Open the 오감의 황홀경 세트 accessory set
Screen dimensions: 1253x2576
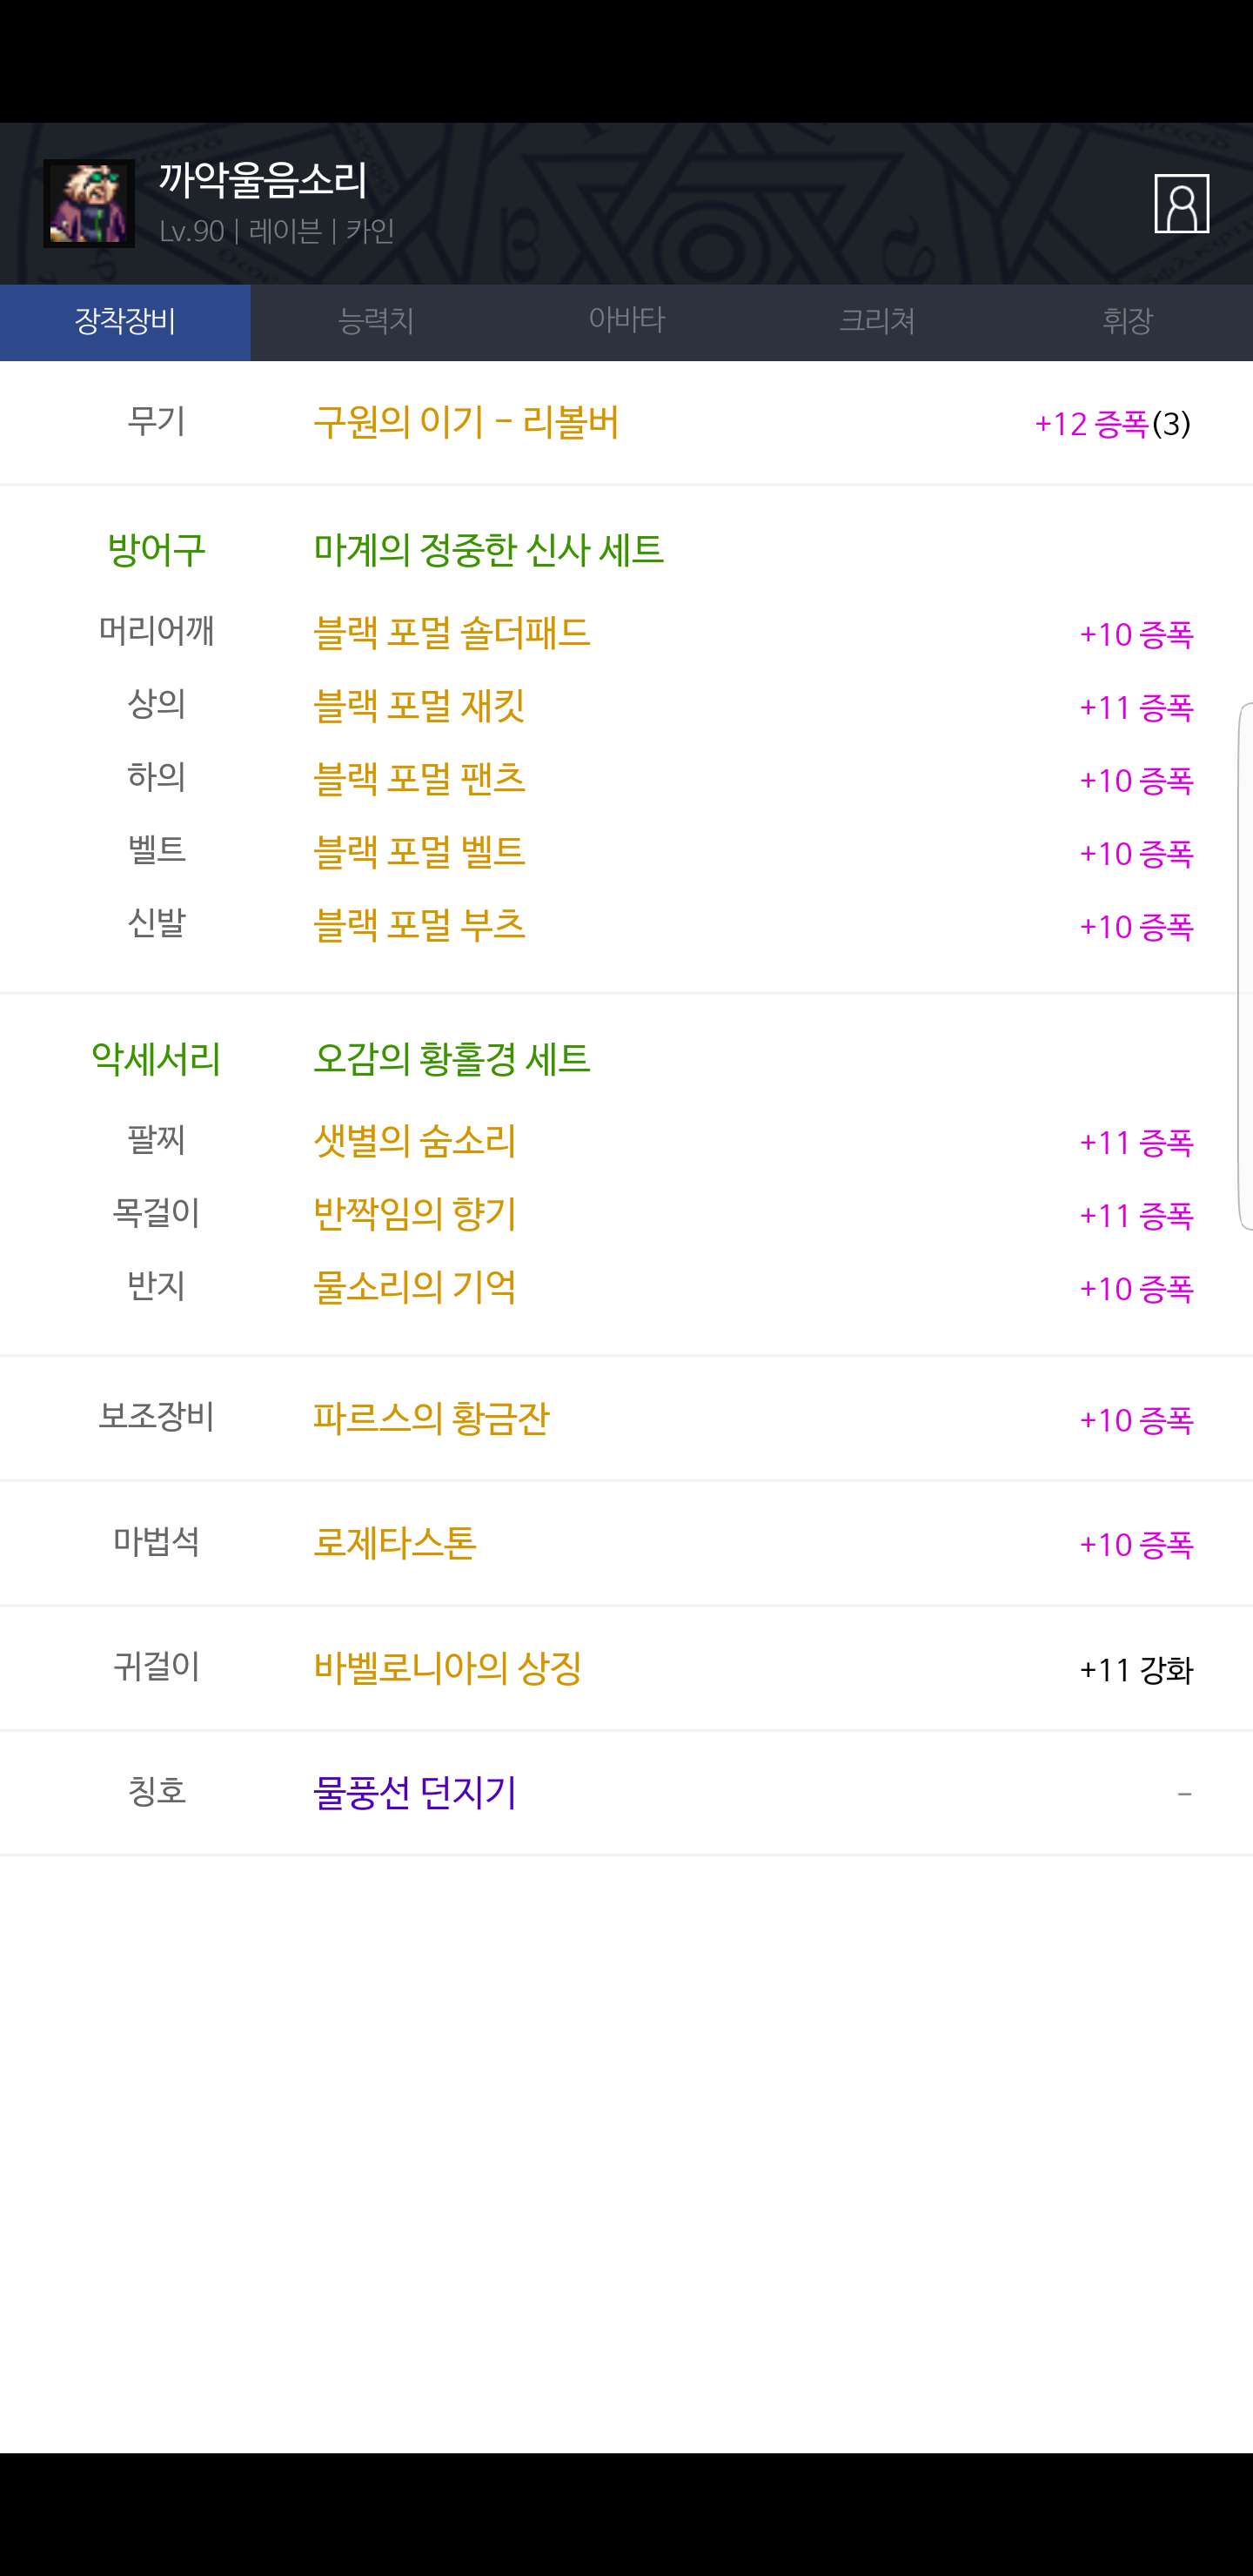(452, 1059)
